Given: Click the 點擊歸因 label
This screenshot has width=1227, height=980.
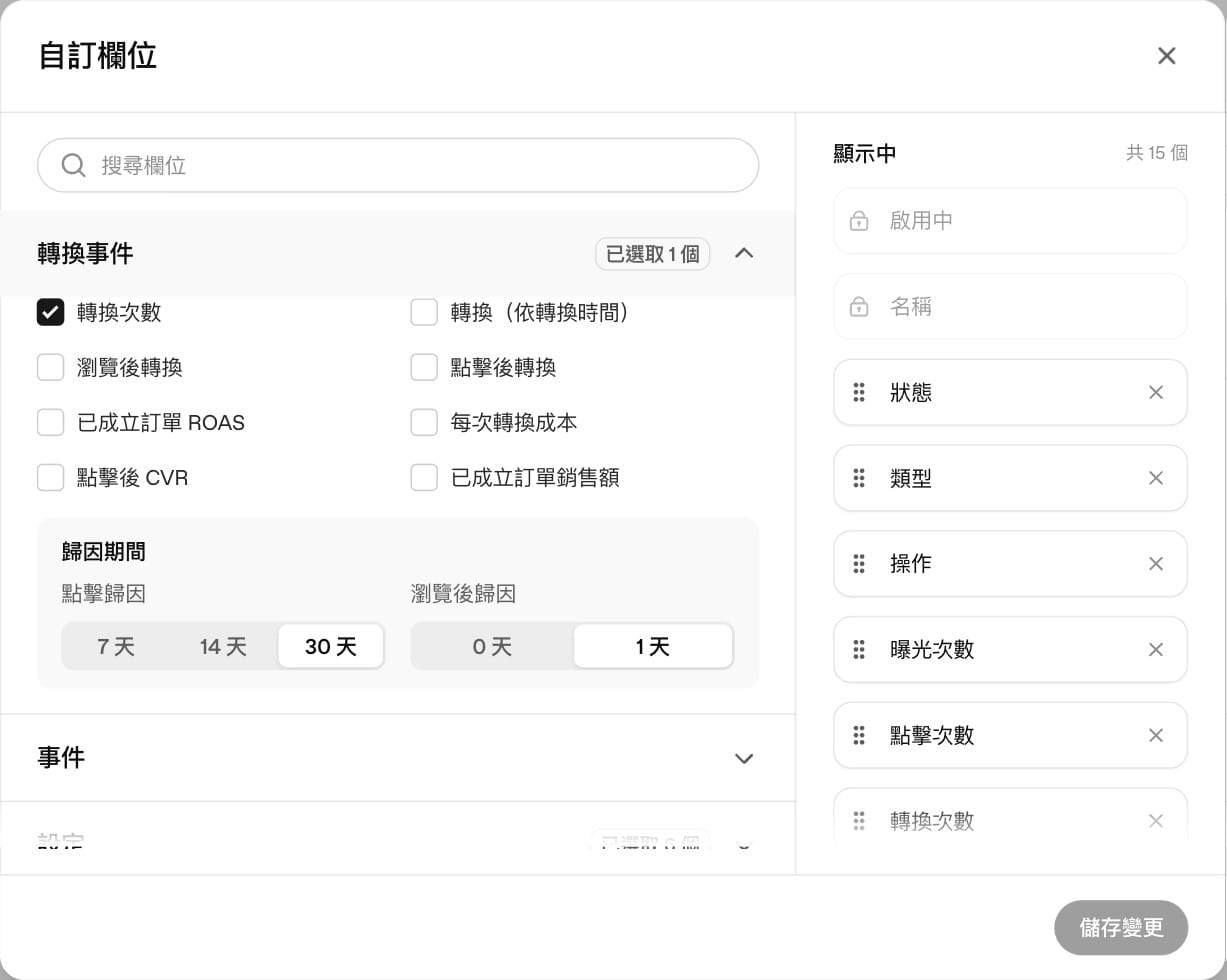Looking at the screenshot, I should pos(104,594).
